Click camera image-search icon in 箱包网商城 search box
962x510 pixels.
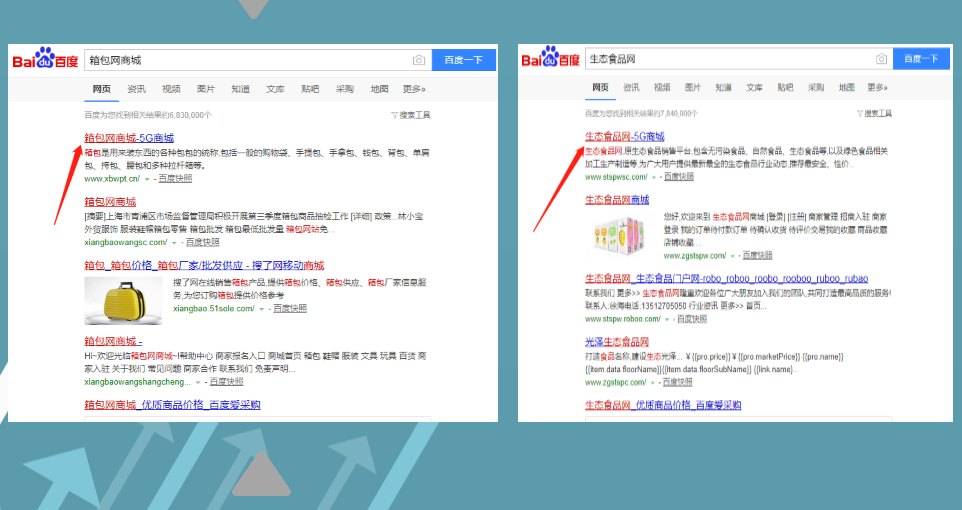[x=418, y=60]
